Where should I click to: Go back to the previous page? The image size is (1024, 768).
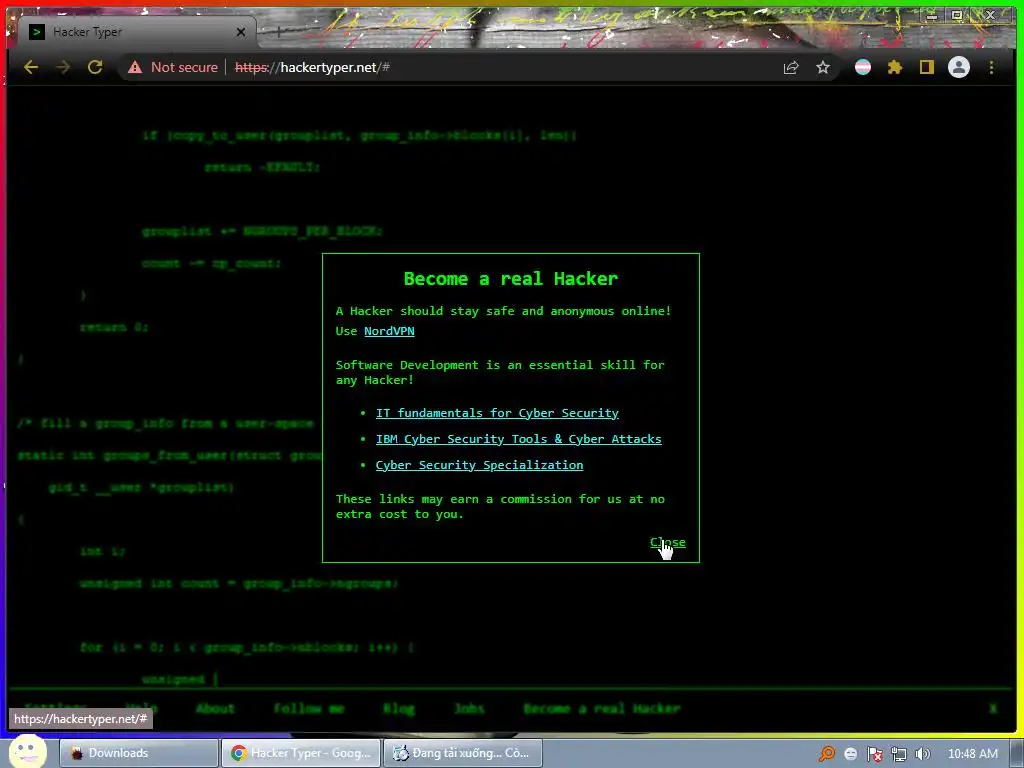pos(31,67)
